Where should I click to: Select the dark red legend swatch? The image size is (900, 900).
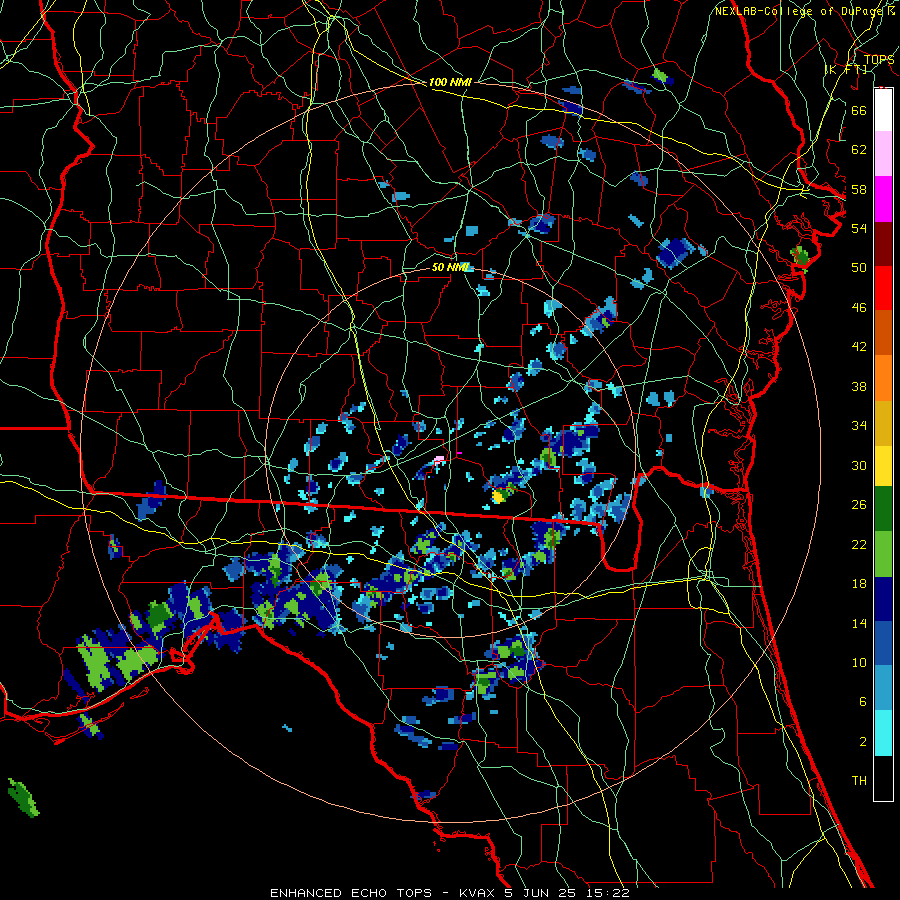(x=883, y=243)
